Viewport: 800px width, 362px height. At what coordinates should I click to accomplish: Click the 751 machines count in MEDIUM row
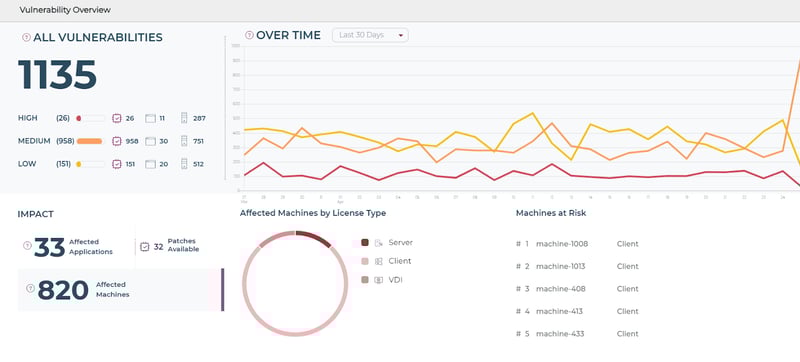coord(199,141)
